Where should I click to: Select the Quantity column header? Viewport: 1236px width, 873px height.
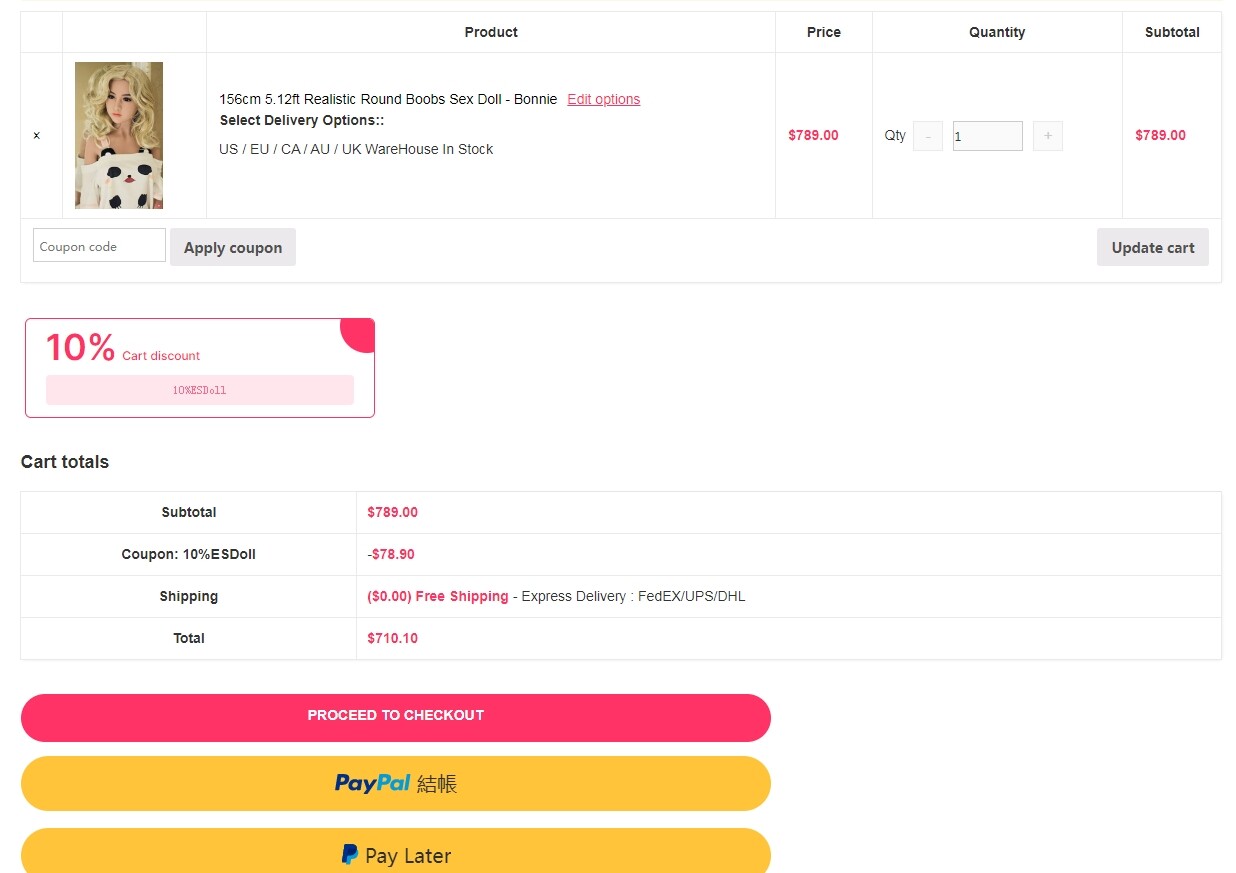(x=997, y=32)
